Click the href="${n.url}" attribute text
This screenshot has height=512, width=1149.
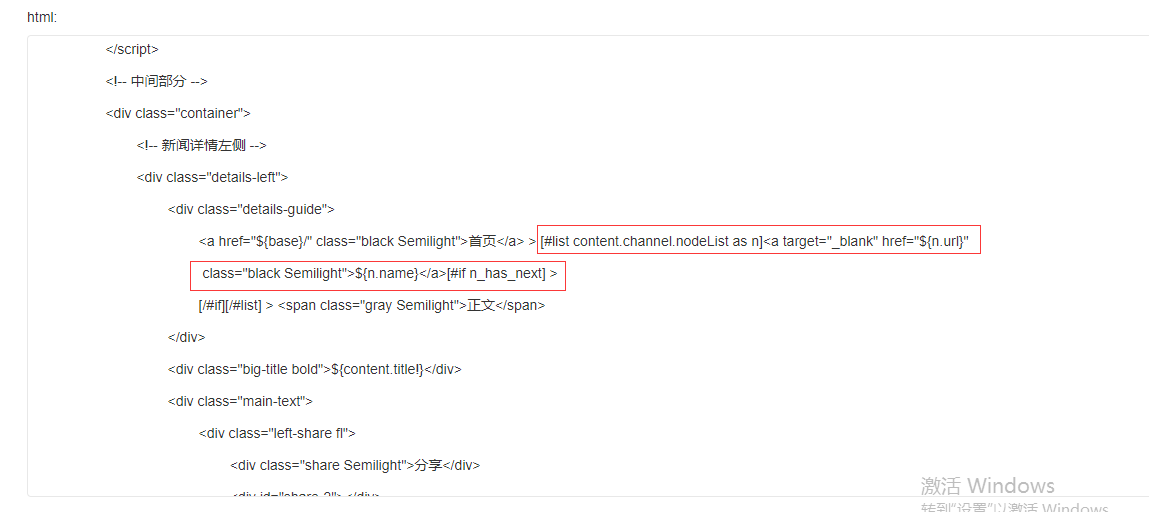(925, 241)
